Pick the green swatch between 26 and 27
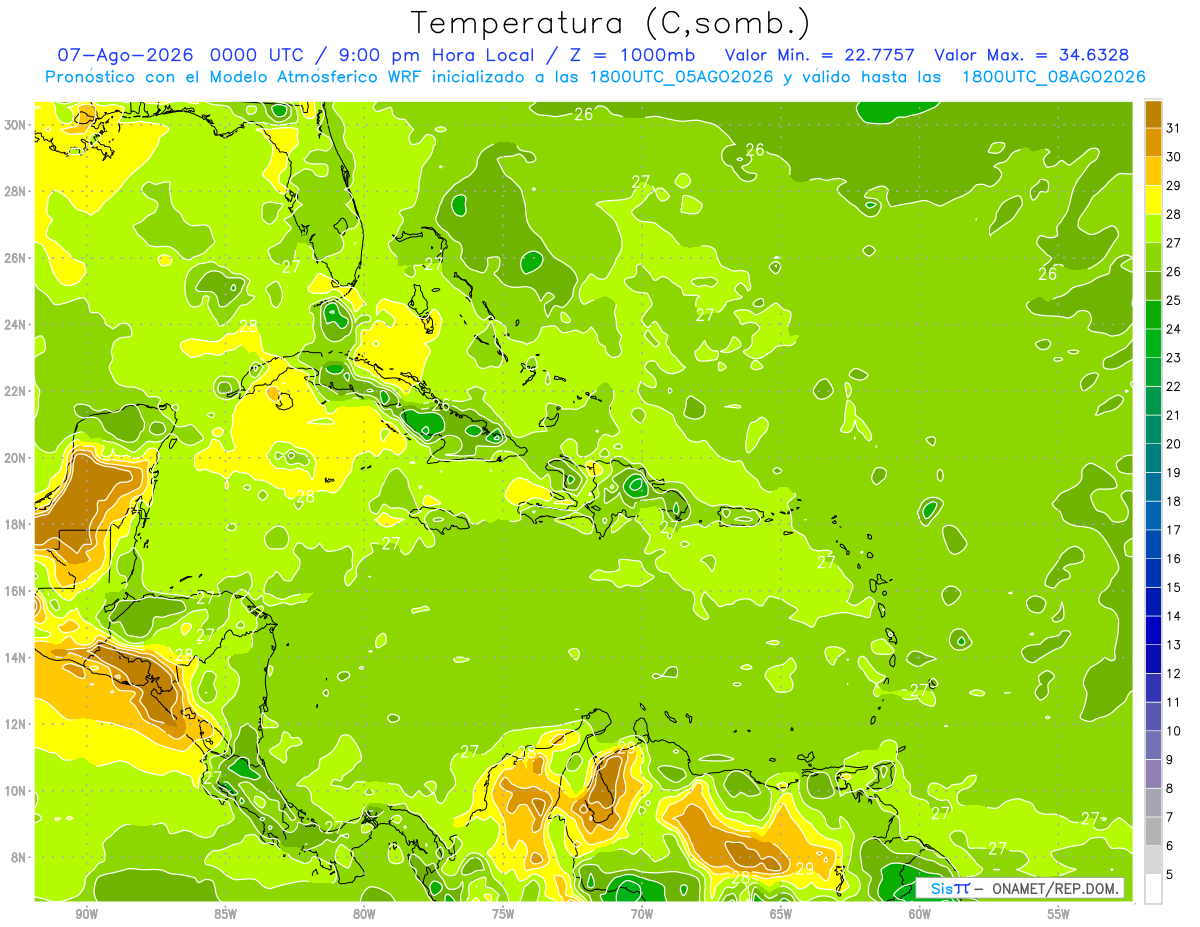Screen dimensions: 1200x927 [1153, 257]
